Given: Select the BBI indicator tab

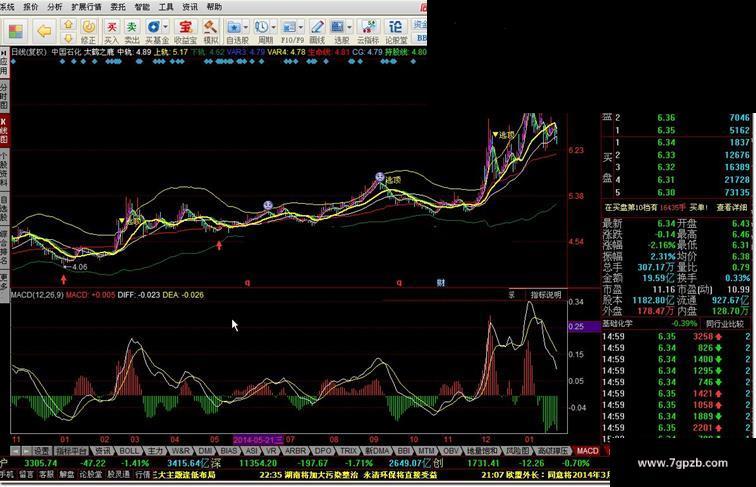Looking at the screenshot, I should [403, 451].
